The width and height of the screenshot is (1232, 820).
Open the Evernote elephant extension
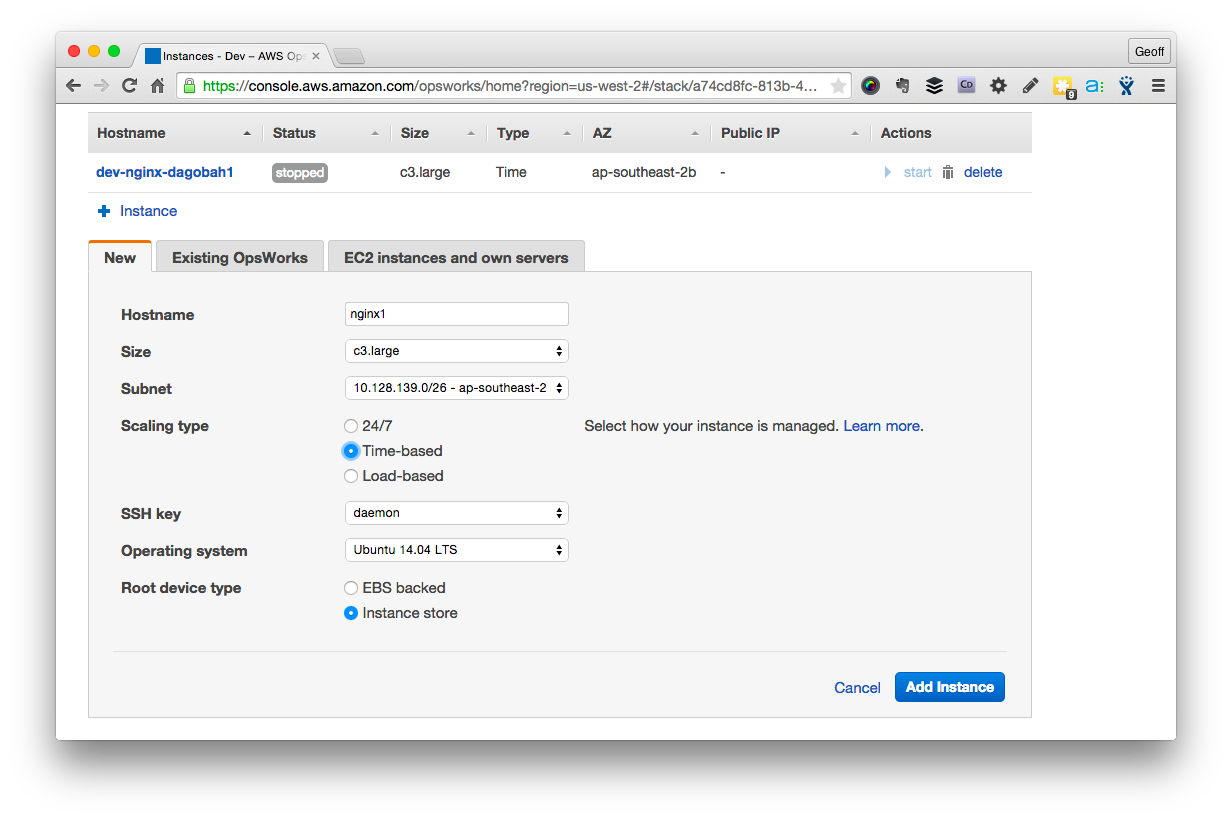pyautogui.click(x=902, y=86)
